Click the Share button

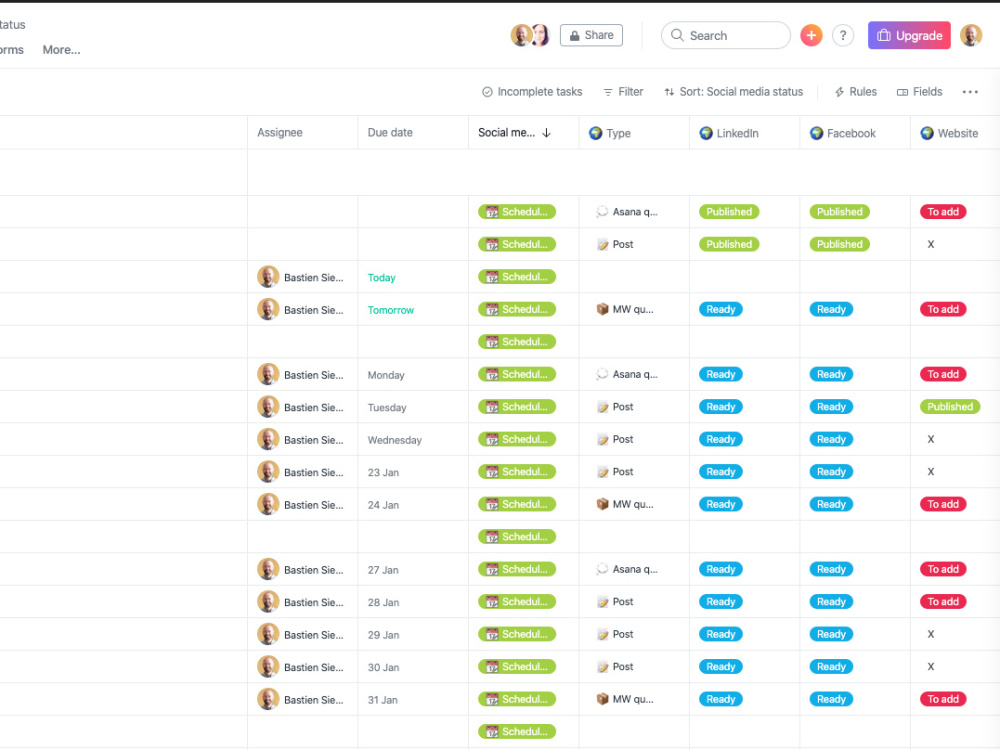pos(591,35)
